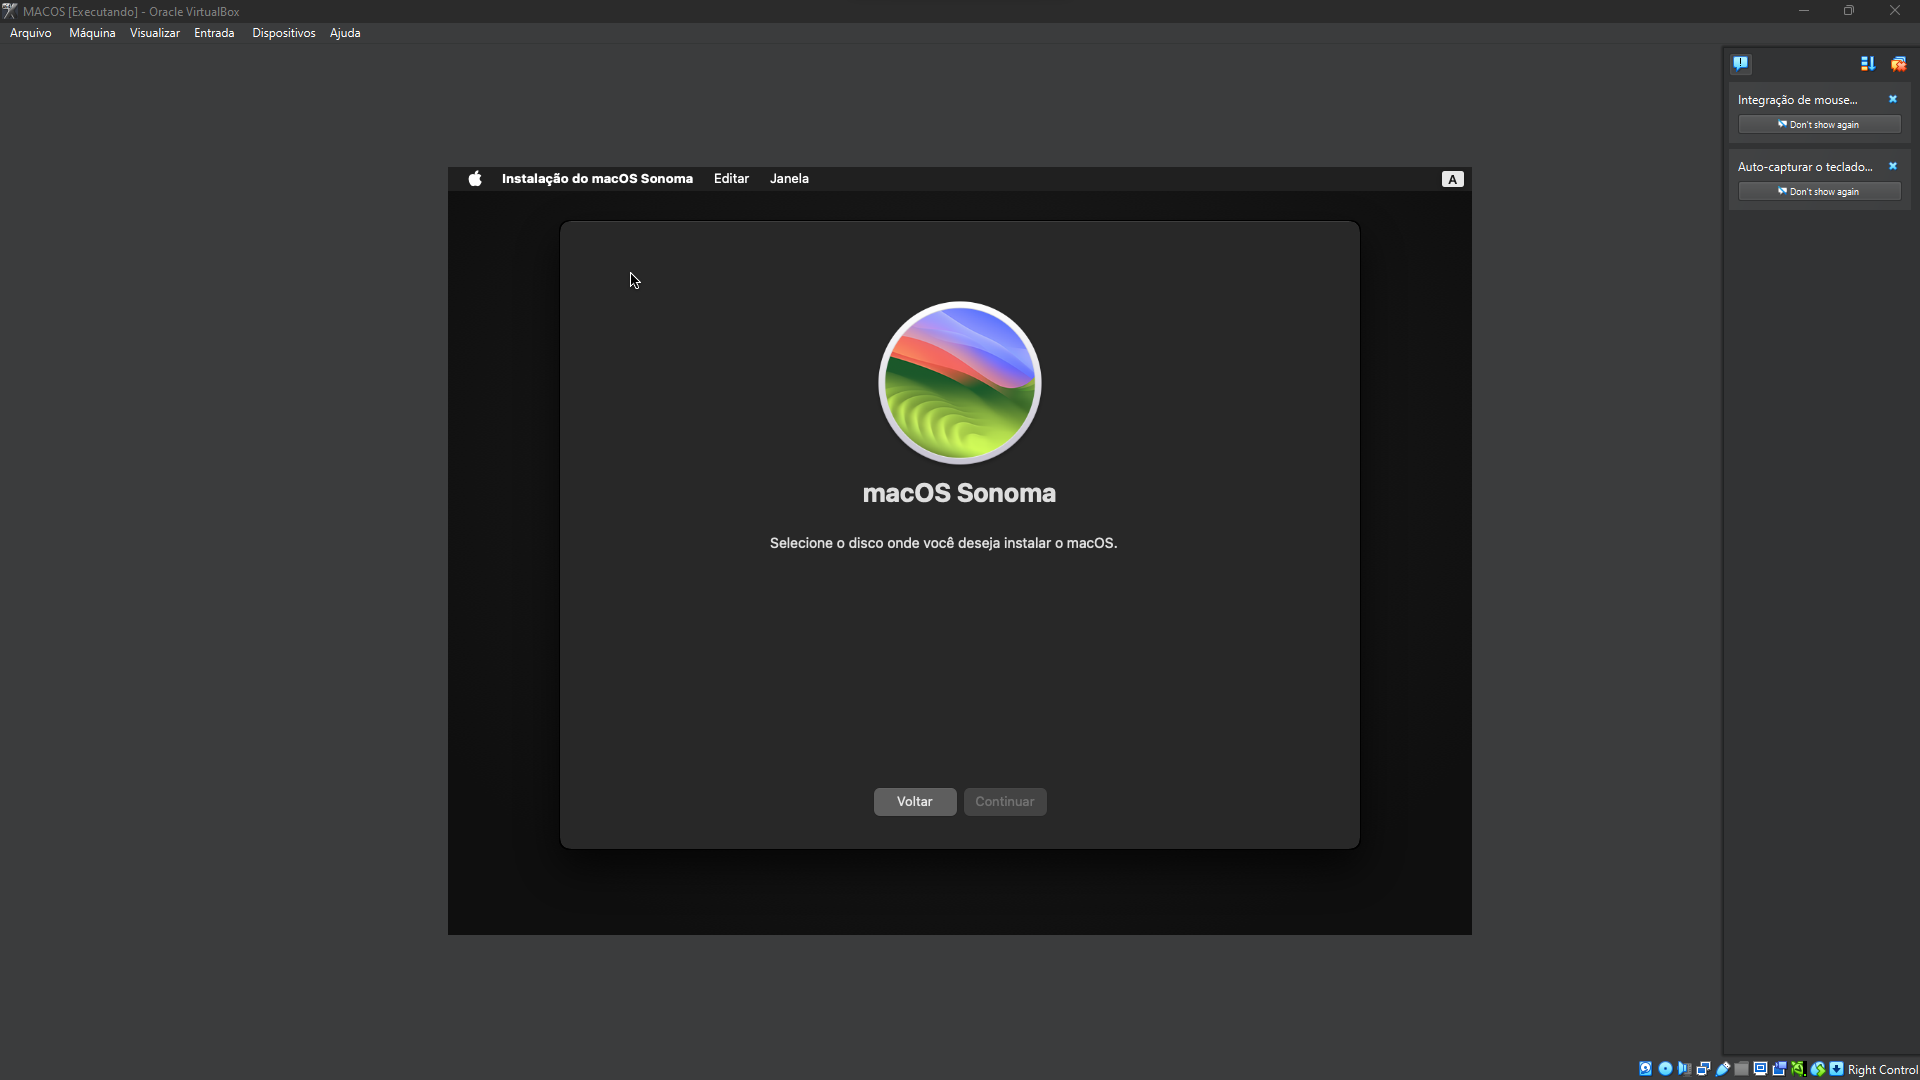The image size is (1920, 1080).
Task: Click the audio status icon
Action: pyautogui.click(x=1684, y=1069)
